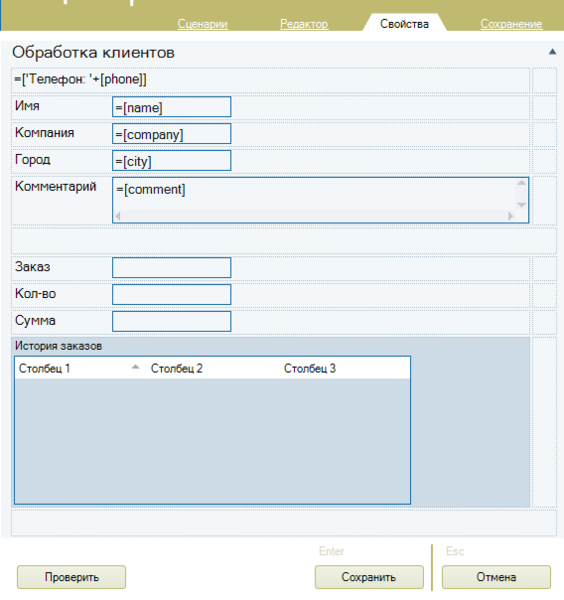Image resolution: width=564 pixels, height=600 pixels.
Task: Select the Свойства tab
Action: coord(404,24)
